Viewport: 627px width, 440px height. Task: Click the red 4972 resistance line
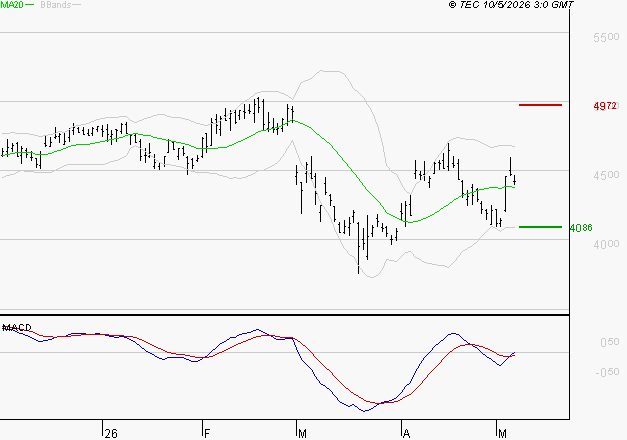[x=540, y=105]
